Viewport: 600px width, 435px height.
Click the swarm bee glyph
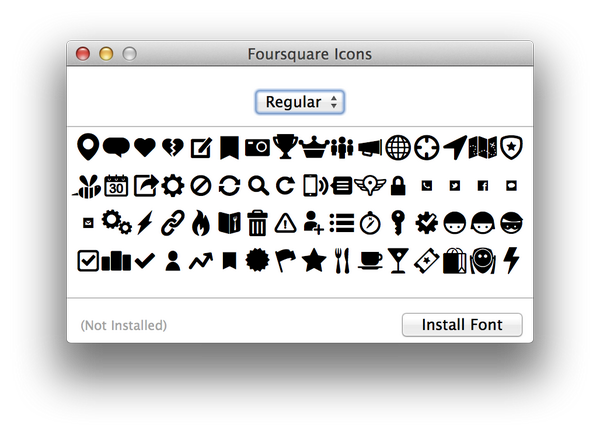pyautogui.click(x=87, y=187)
